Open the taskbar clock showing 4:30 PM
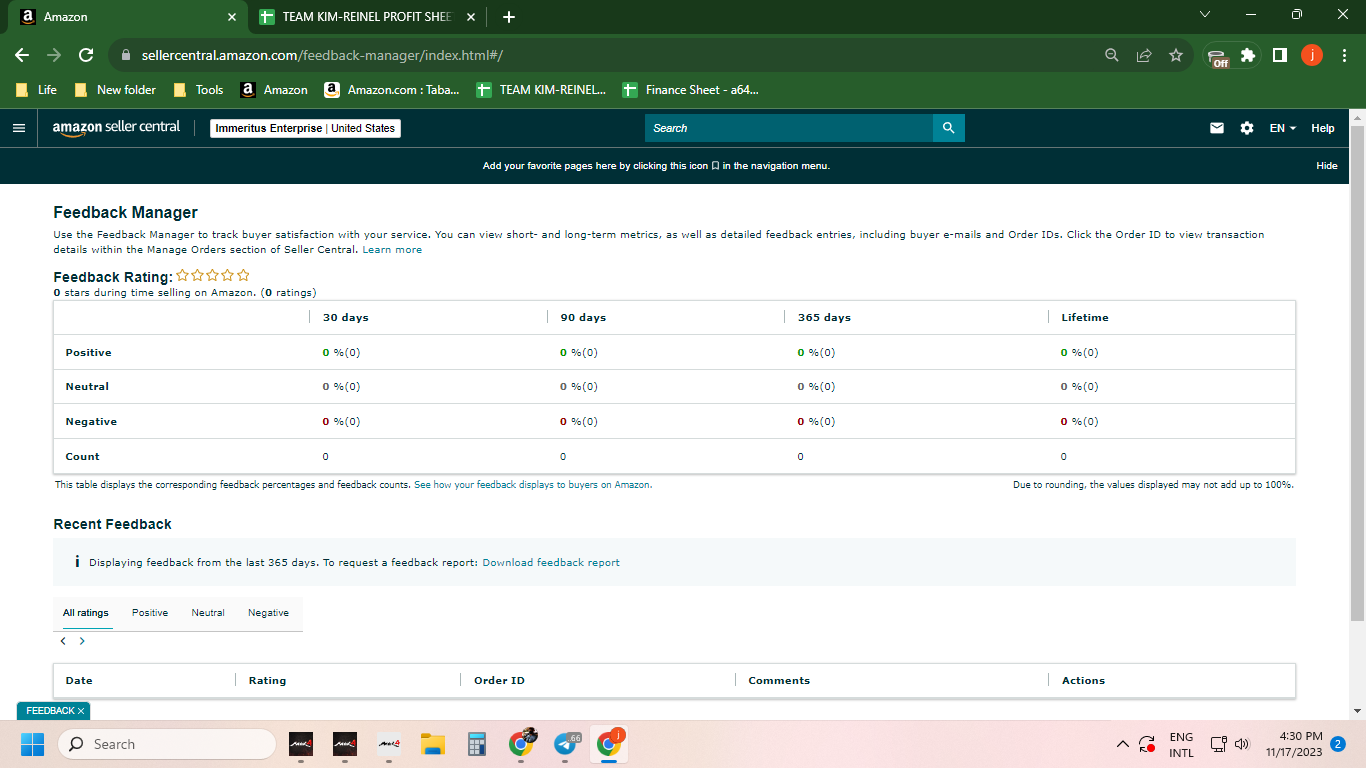The height and width of the screenshot is (768, 1366). [1294, 744]
